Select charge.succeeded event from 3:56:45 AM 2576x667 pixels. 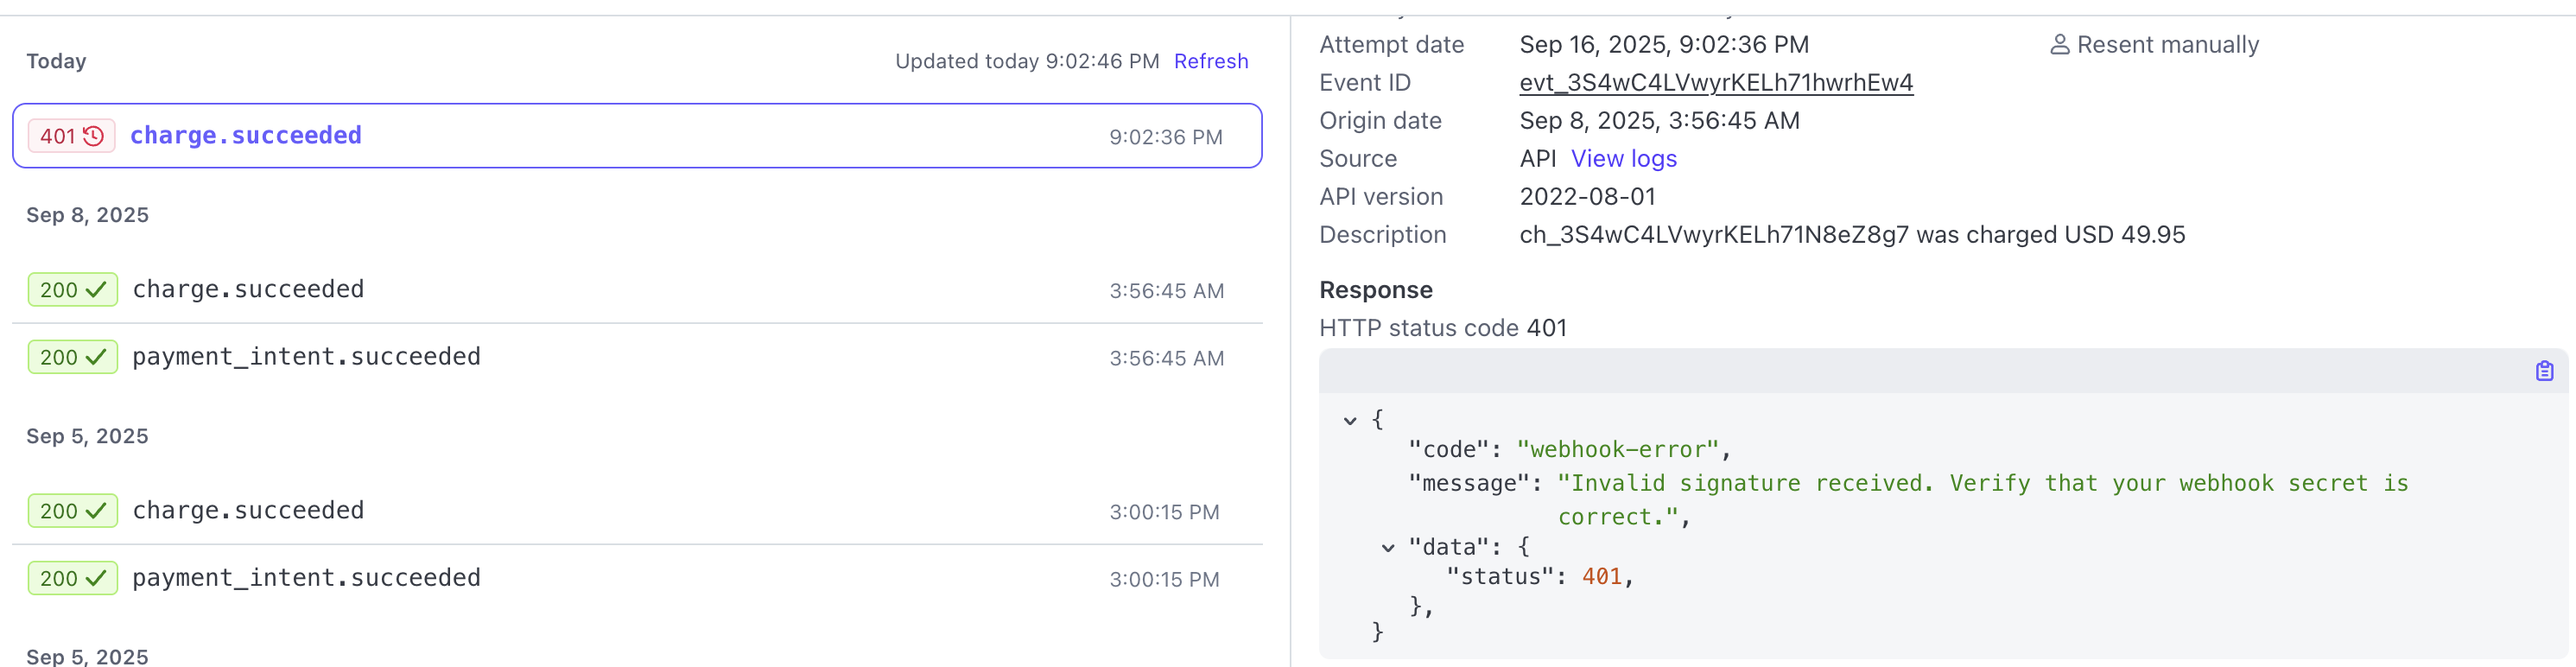(x=637, y=290)
